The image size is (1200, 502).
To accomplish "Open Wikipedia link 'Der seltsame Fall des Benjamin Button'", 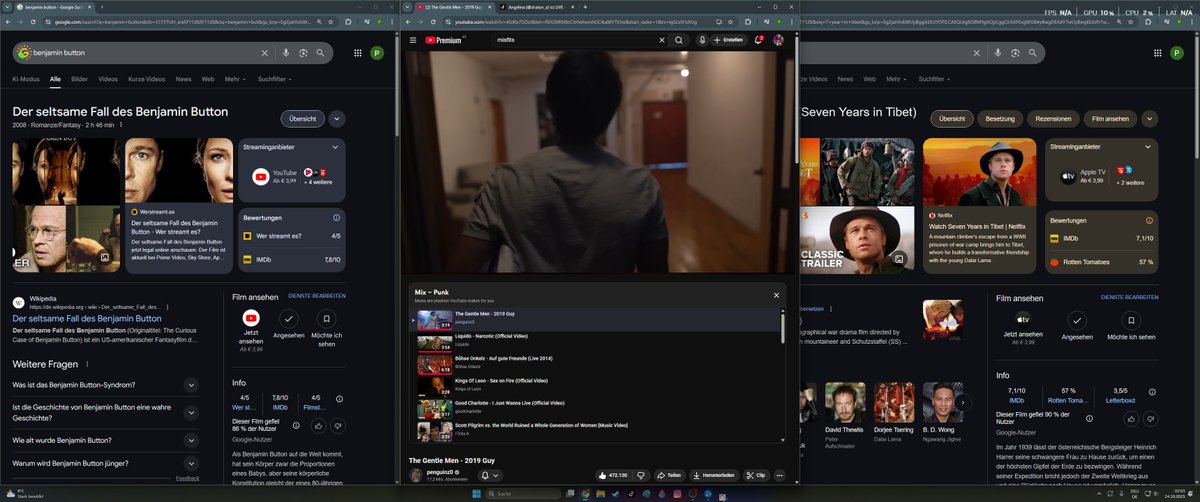I will tap(86, 318).
